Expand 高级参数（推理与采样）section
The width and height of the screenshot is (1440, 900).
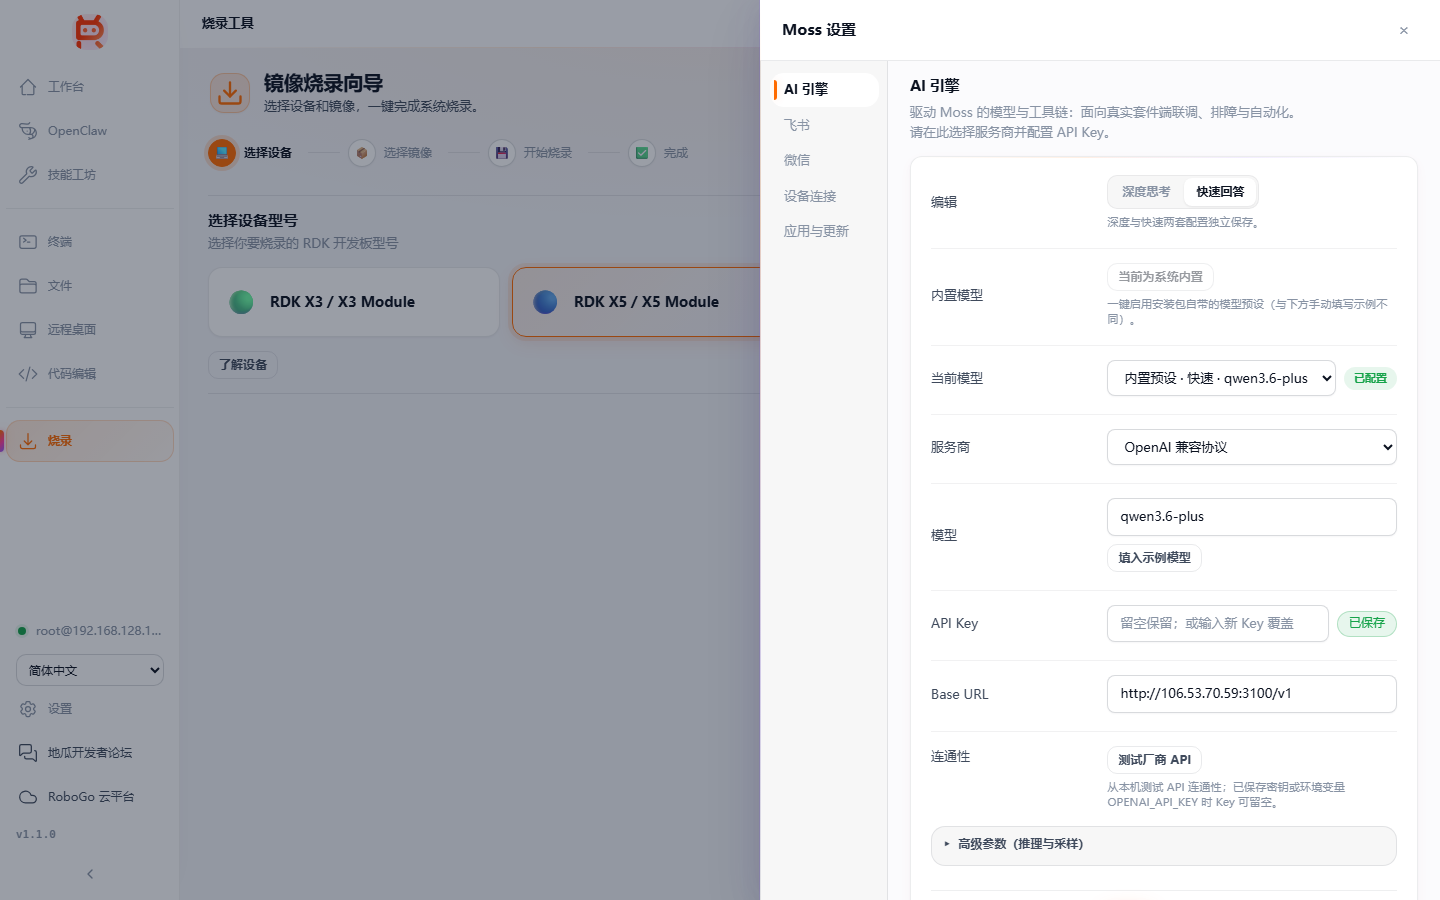1164,845
